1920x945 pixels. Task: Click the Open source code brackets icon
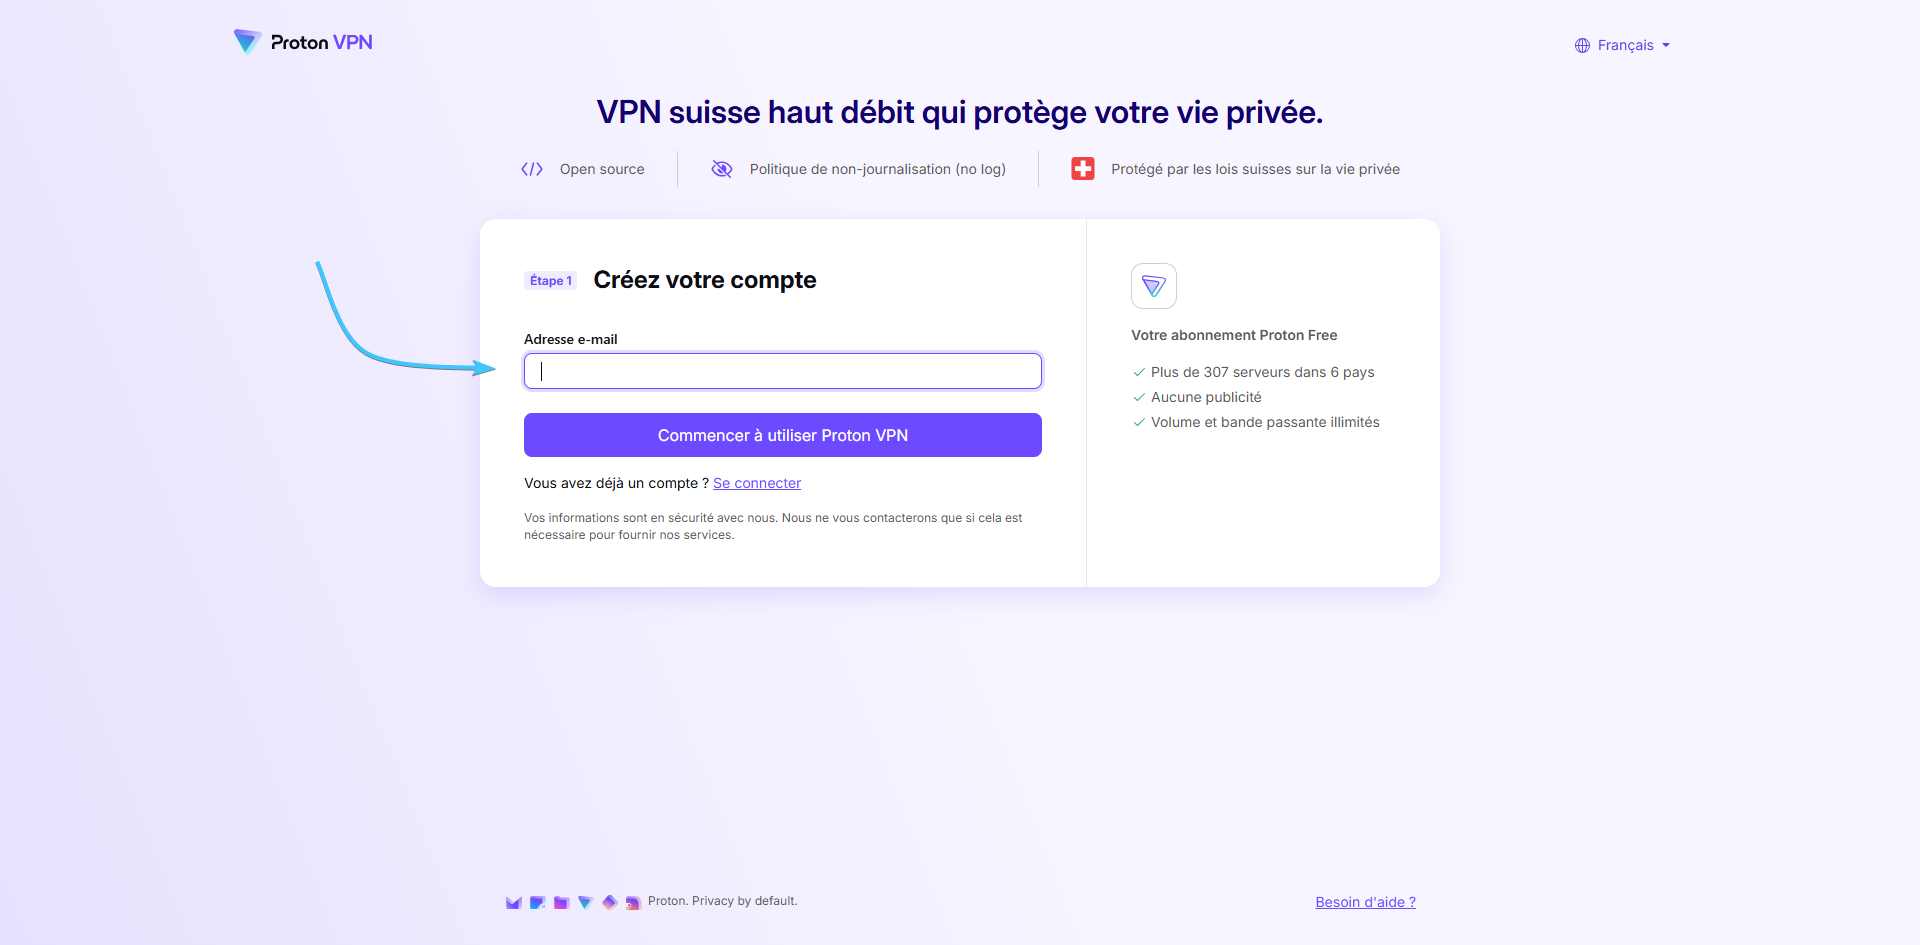(532, 169)
